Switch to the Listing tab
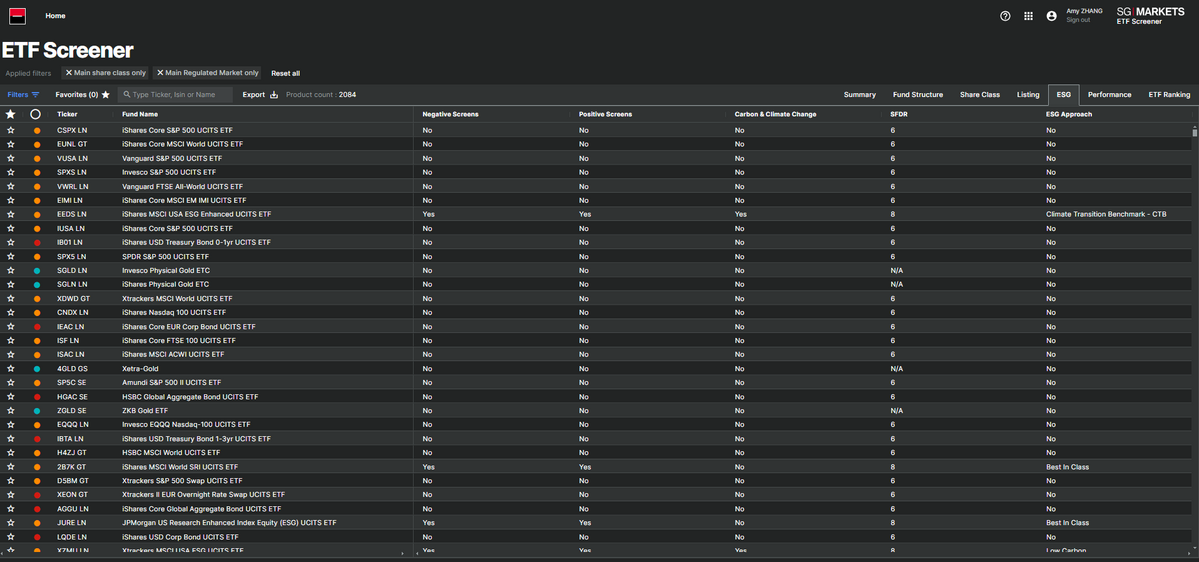Screen dimensions: 1199x562 [x=1028, y=95]
